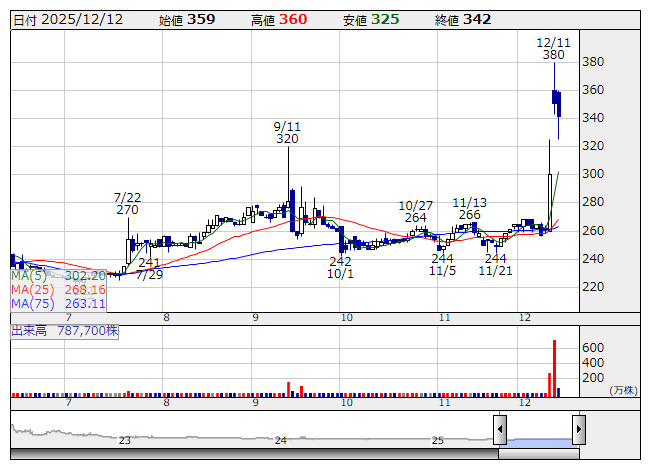Select the MA(5) legend entry
This screenshot has width=653, height=470.
tap(58, 275)
